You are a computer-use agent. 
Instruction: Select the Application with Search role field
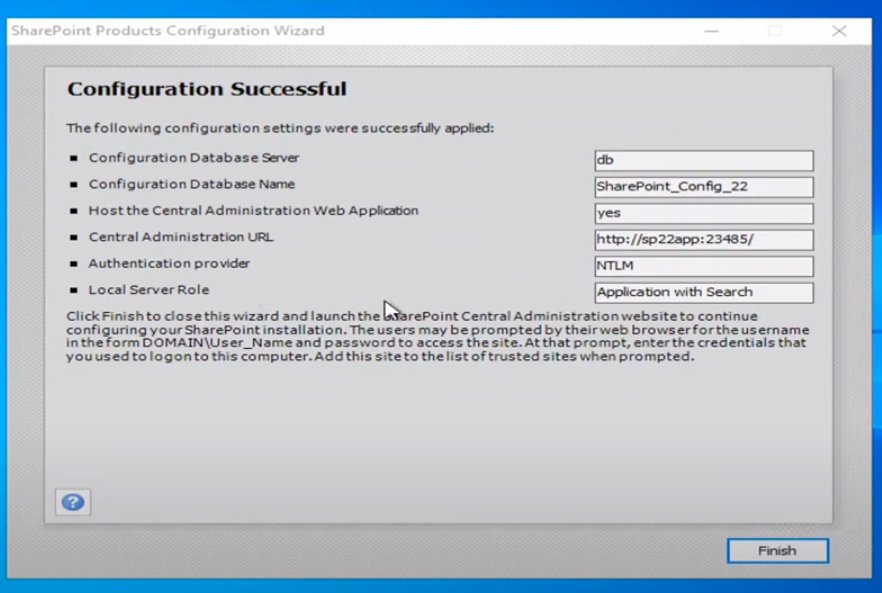(x=703, y=291)
